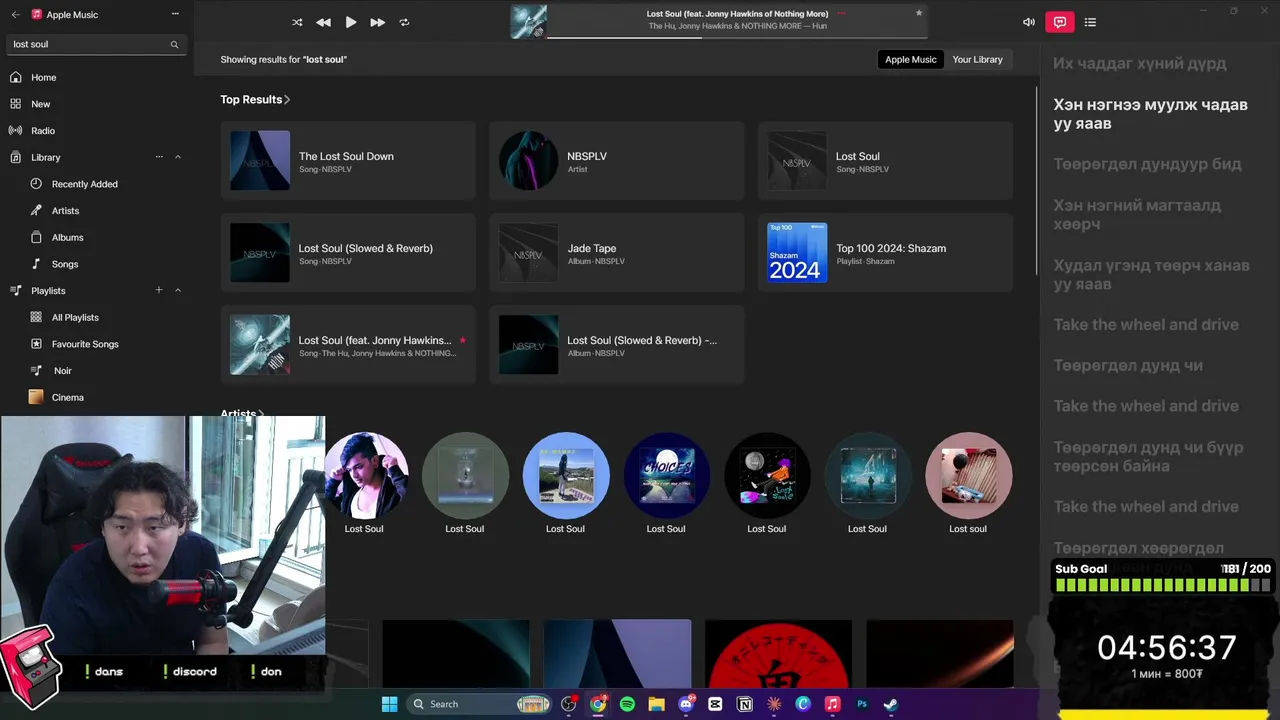Toggle shuffle playback

297,22
